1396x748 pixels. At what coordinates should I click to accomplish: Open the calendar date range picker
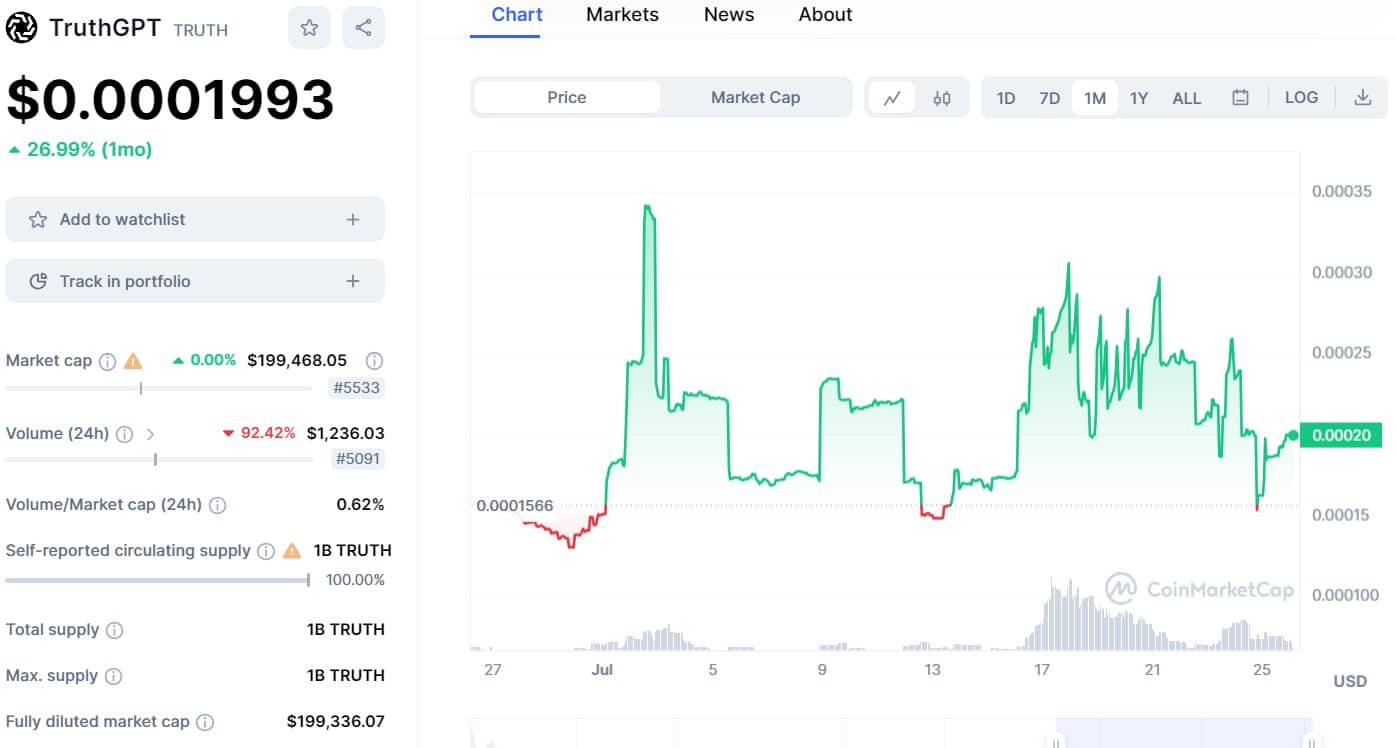point(1240,98)
